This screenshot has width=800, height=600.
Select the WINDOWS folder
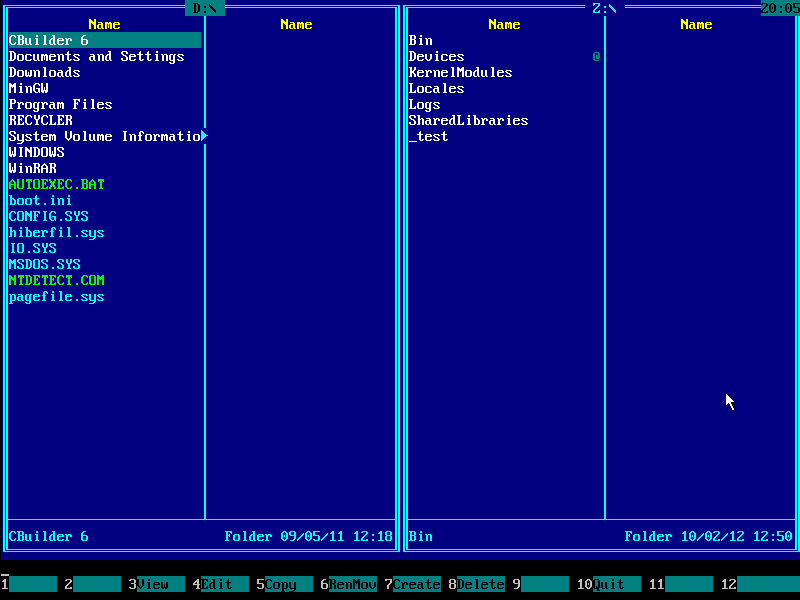(37, 152)
